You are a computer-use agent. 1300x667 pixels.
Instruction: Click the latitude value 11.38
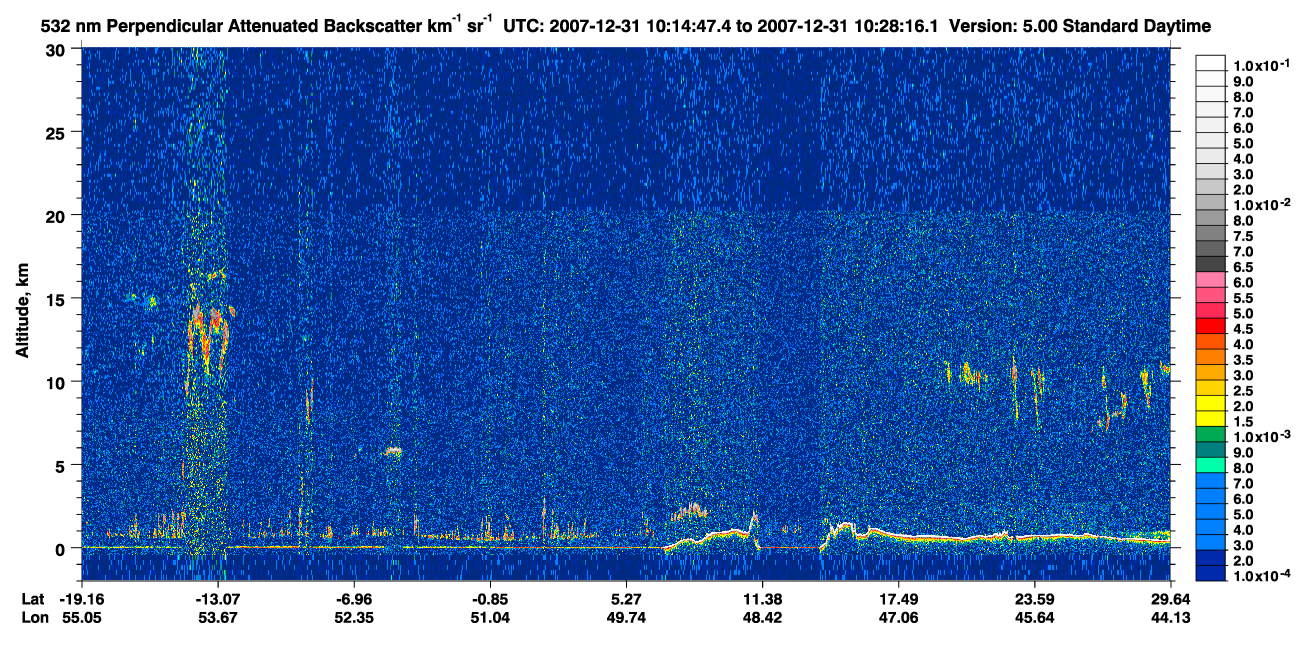click(762, 600)
